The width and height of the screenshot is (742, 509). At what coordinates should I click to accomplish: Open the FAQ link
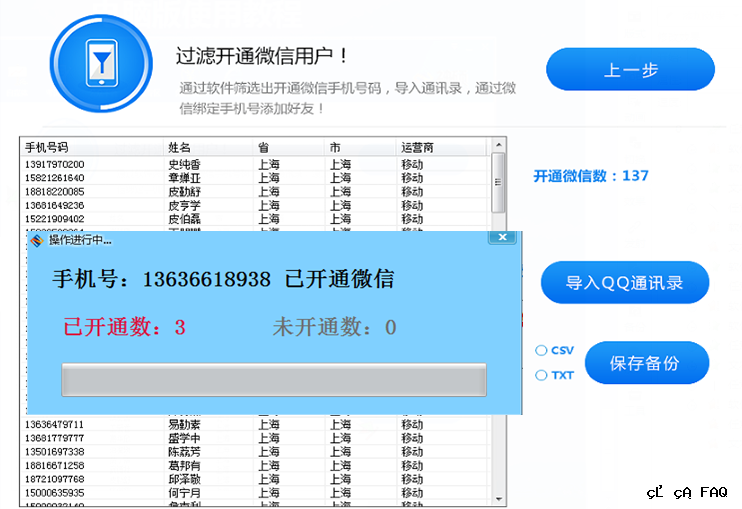click(x=713, y=492)
